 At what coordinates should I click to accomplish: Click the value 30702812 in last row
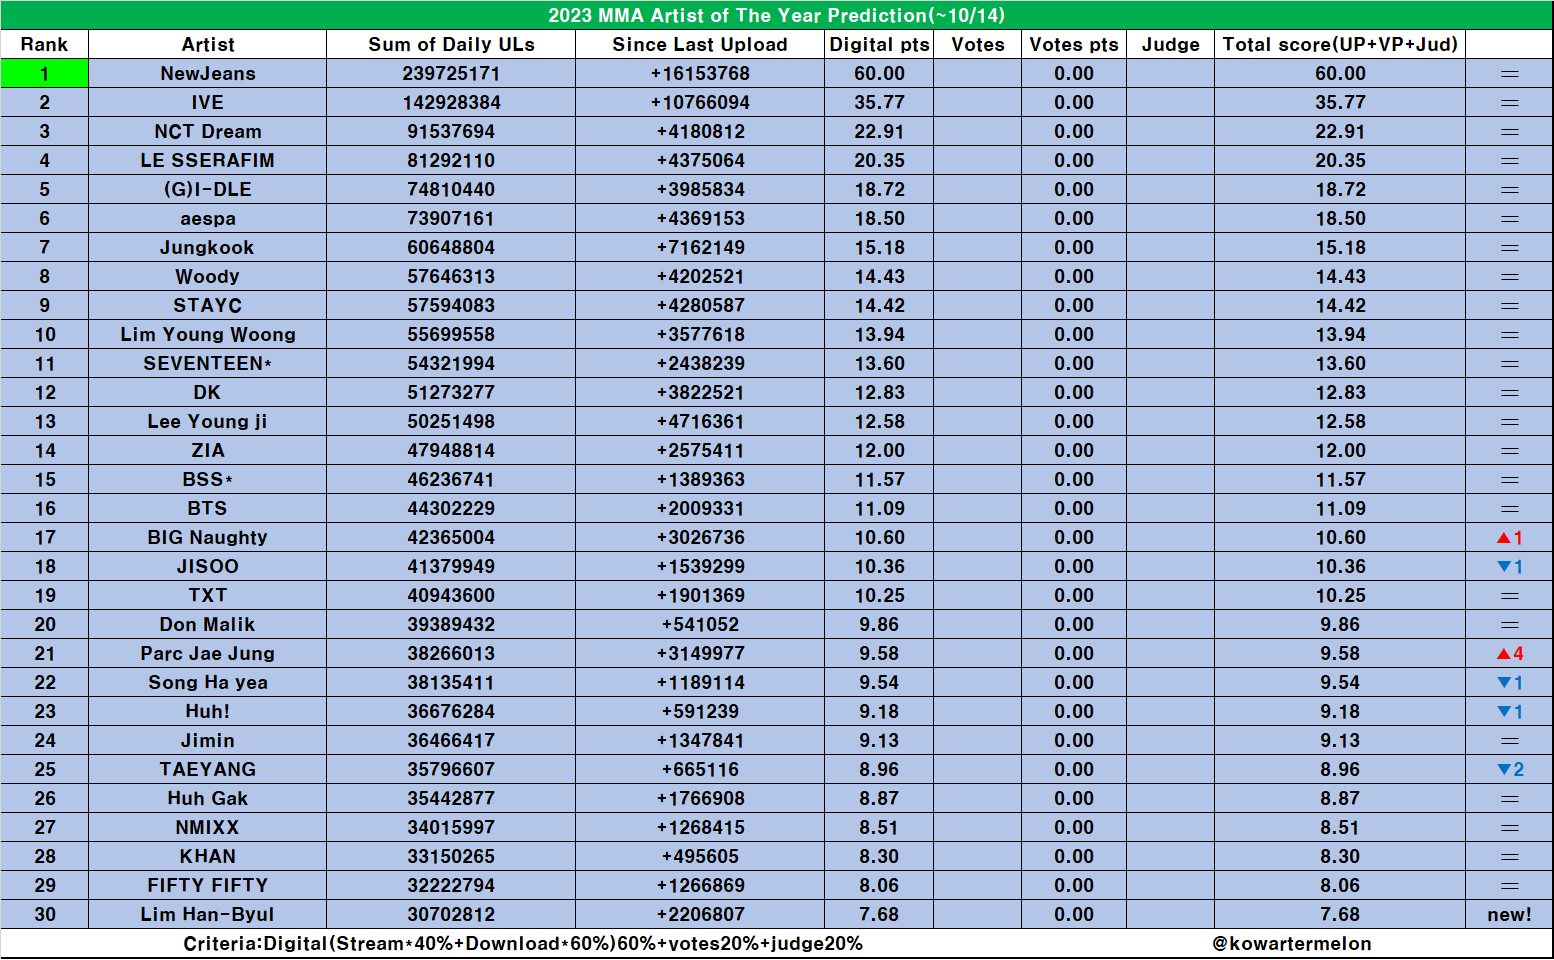click(x=451, y=915)
